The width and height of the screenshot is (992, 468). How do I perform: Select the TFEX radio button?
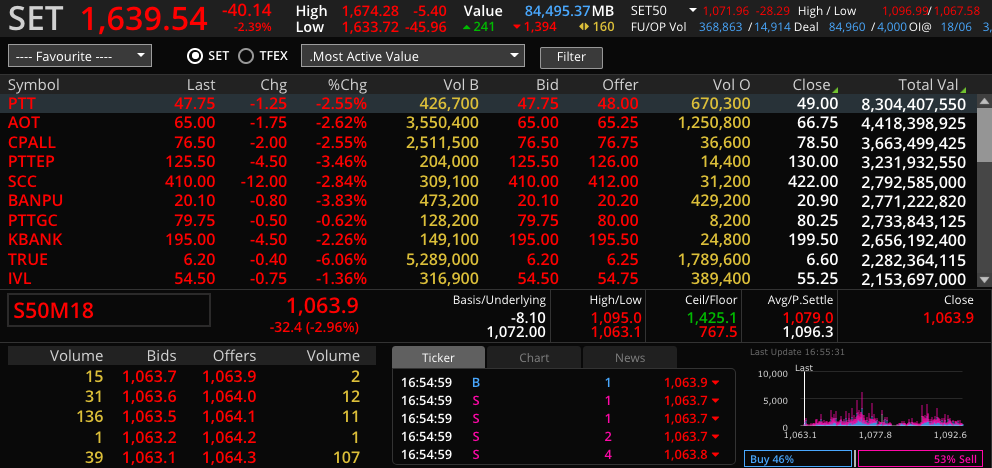tap(245, 56)
